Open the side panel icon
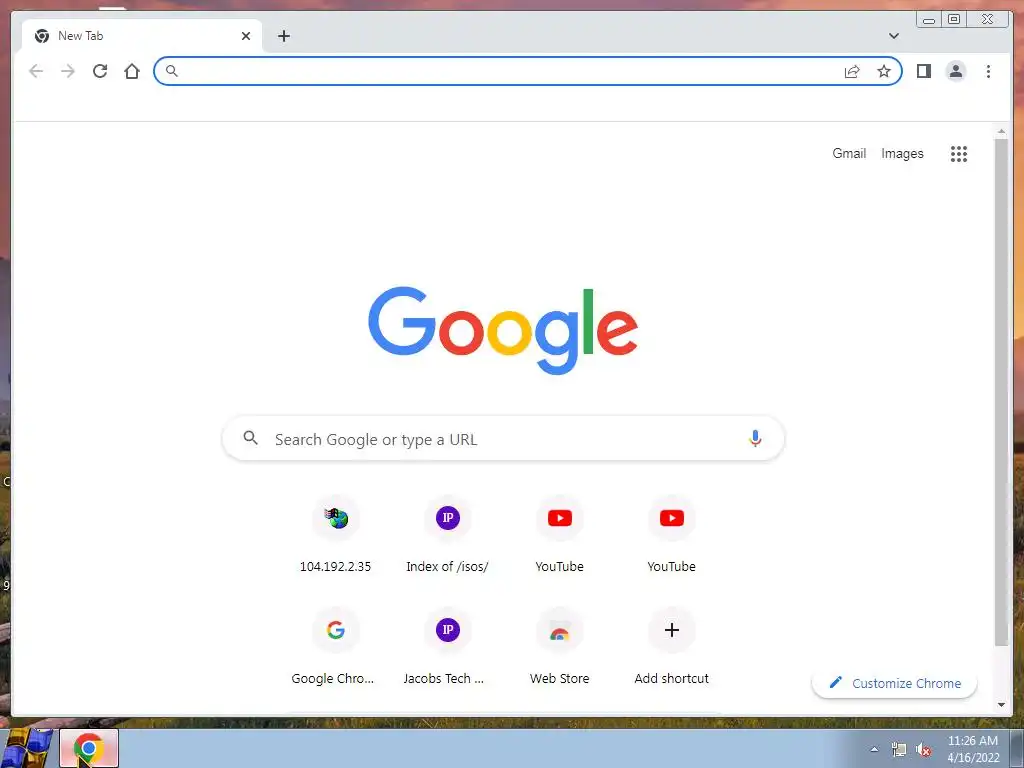The width and height of the screenshot is (1024, 768). (x=923, y=71)
